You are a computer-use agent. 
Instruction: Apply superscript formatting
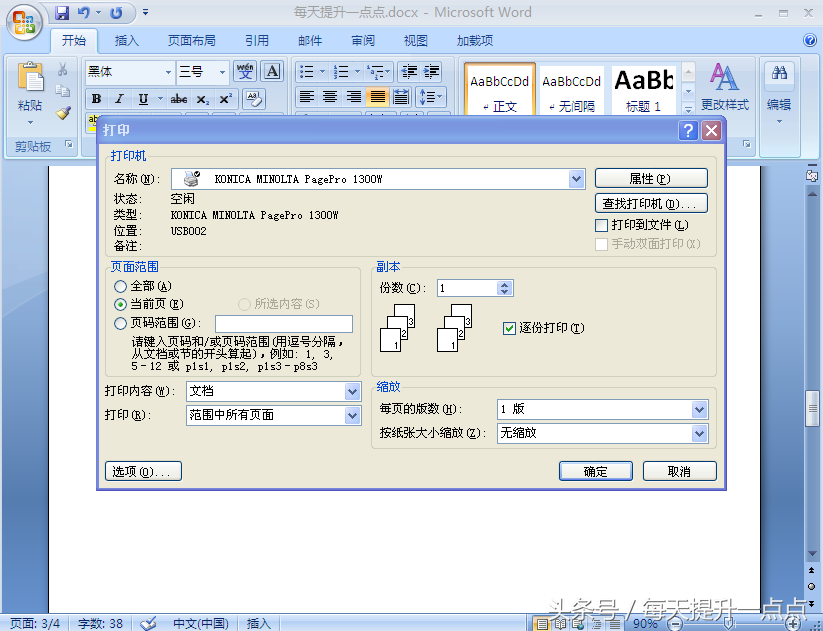click(225, 99)
